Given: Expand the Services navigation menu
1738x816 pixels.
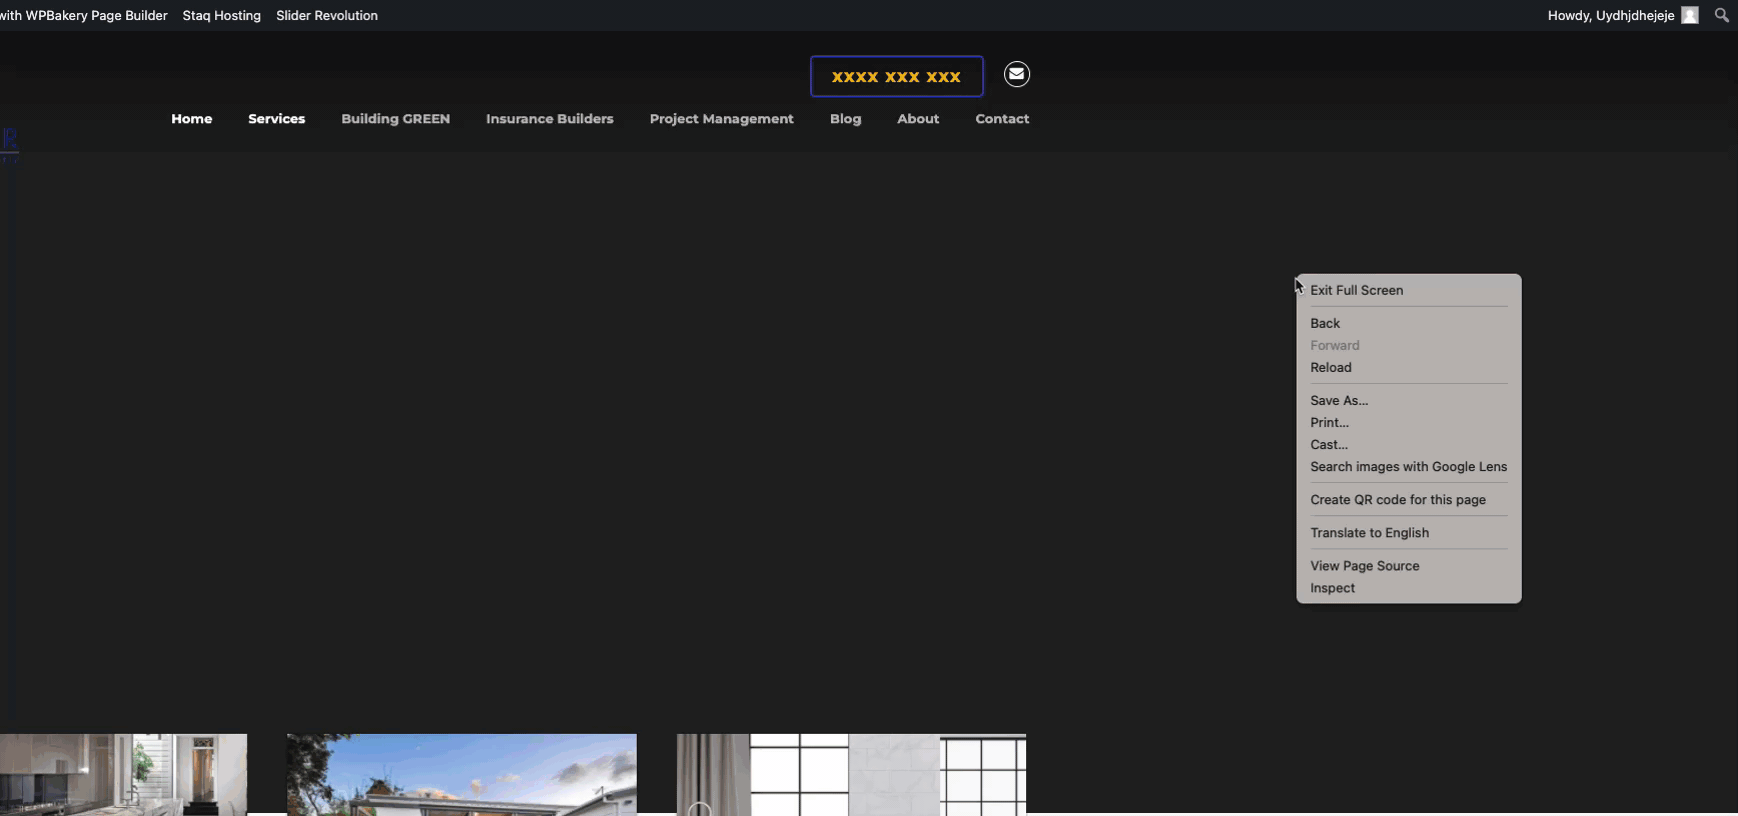Looking at the screenshot, I should point(276,118).
